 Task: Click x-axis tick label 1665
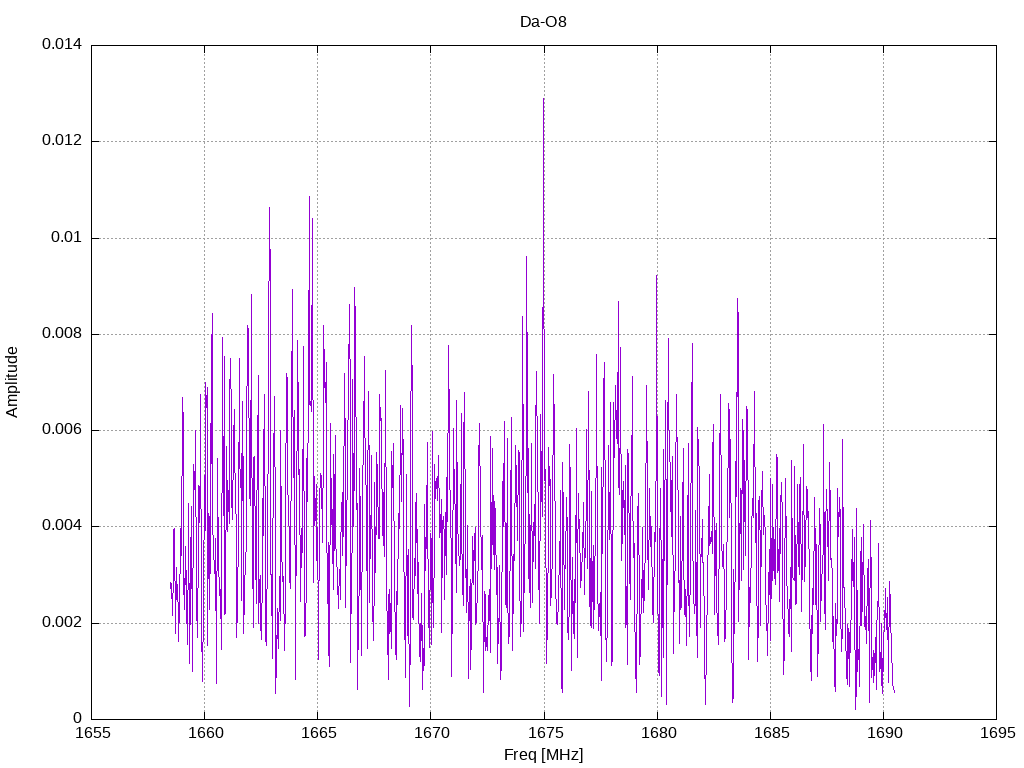[319, 733]
